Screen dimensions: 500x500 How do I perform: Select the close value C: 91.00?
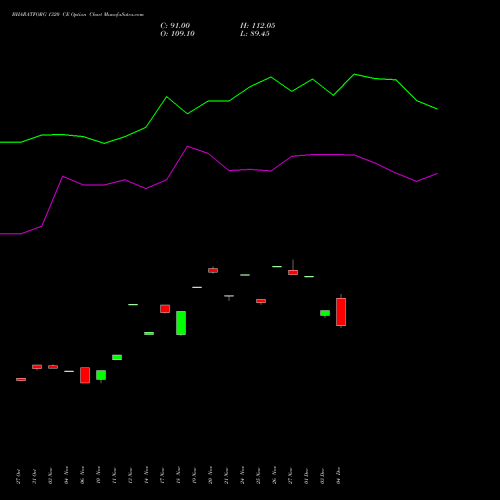[175, 26]
